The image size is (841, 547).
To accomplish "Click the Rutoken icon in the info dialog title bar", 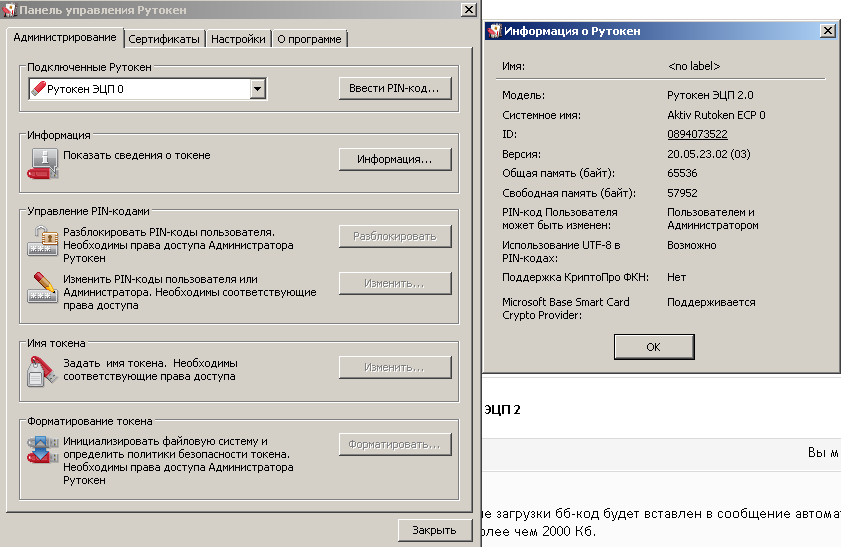I will pos(494,31).
